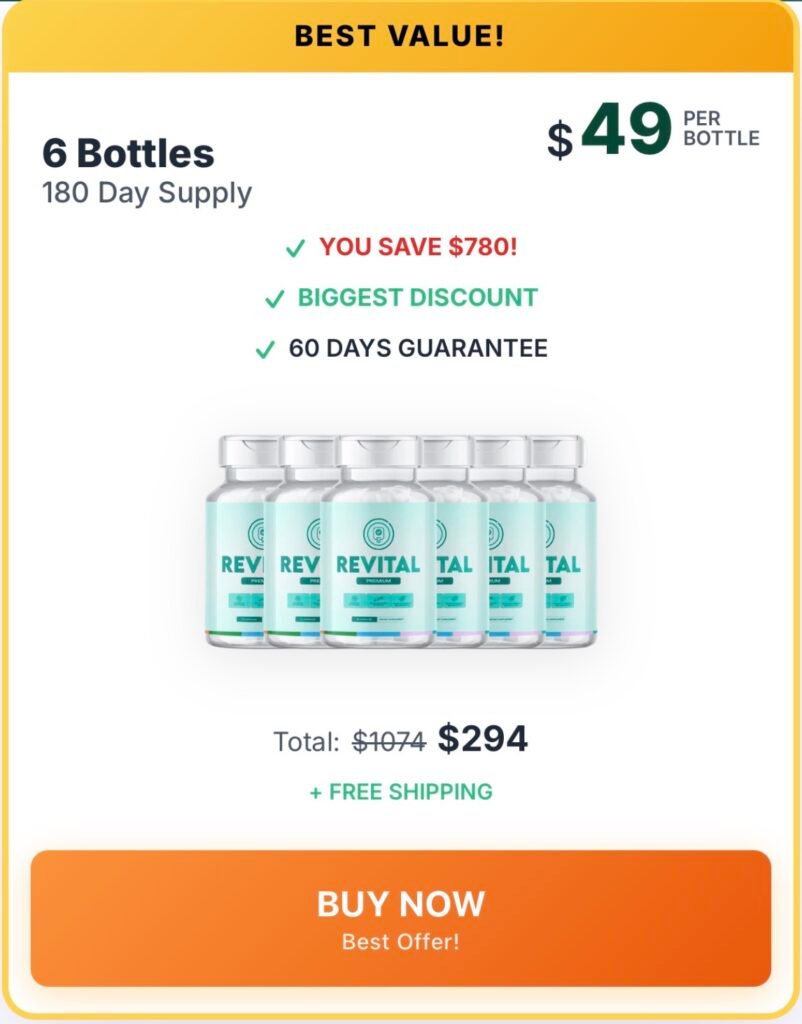Click the checkmark beside BIGGEST DISCOUNT
Screen dimensions: 802x1024
click(x=274, y=299)
